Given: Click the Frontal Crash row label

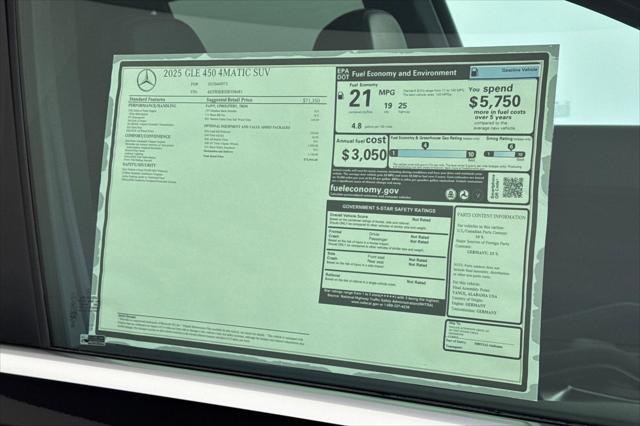Looking at the screenshot, I should [x=335, y=234].
